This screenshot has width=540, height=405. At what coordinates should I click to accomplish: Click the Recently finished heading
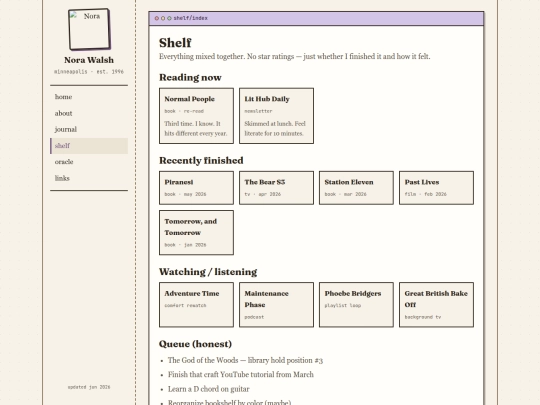click(201, 160)
